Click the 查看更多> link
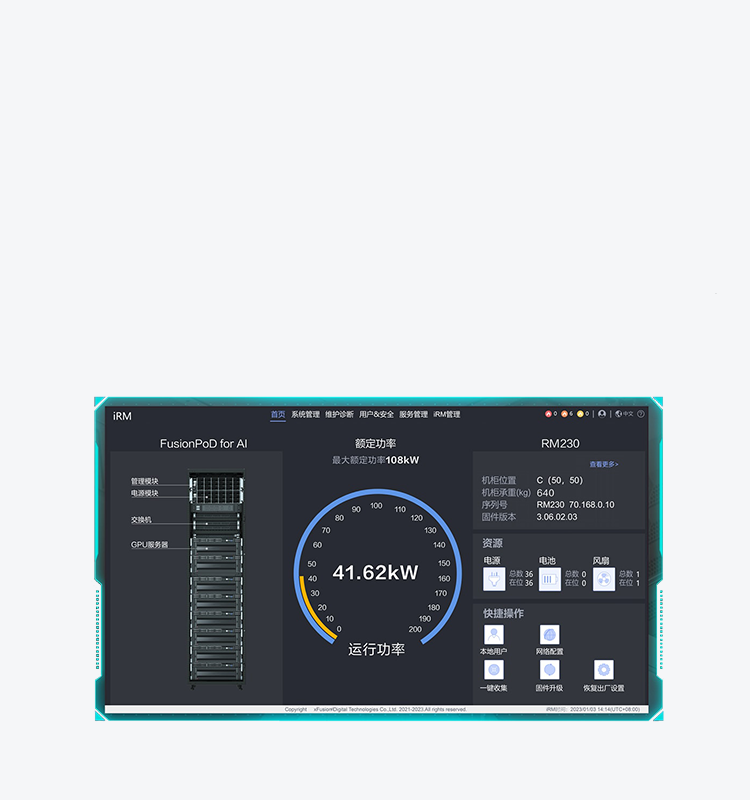Viewport: 750px width, 800px height. pyautogui.click(x=603, y=464)
